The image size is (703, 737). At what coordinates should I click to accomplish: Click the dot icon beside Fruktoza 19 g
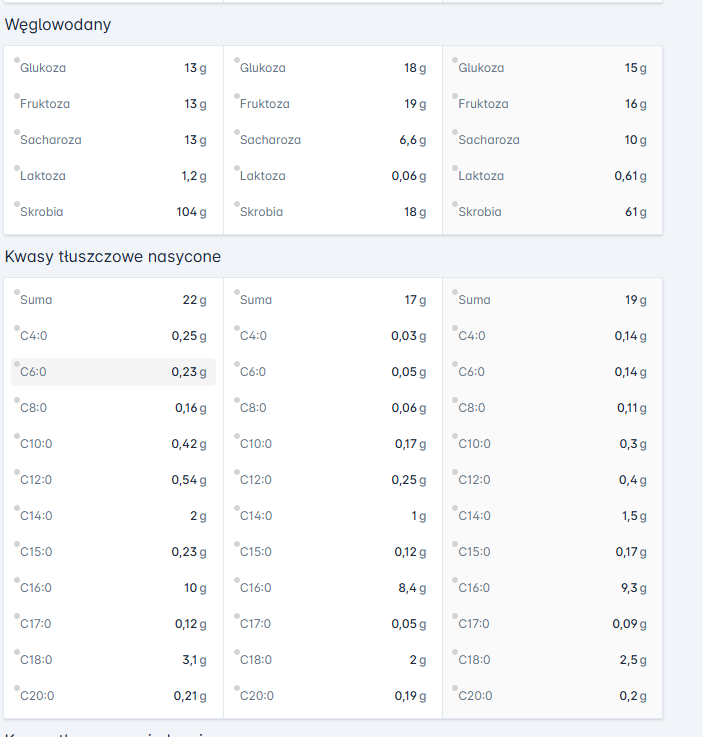pos(237,95)
